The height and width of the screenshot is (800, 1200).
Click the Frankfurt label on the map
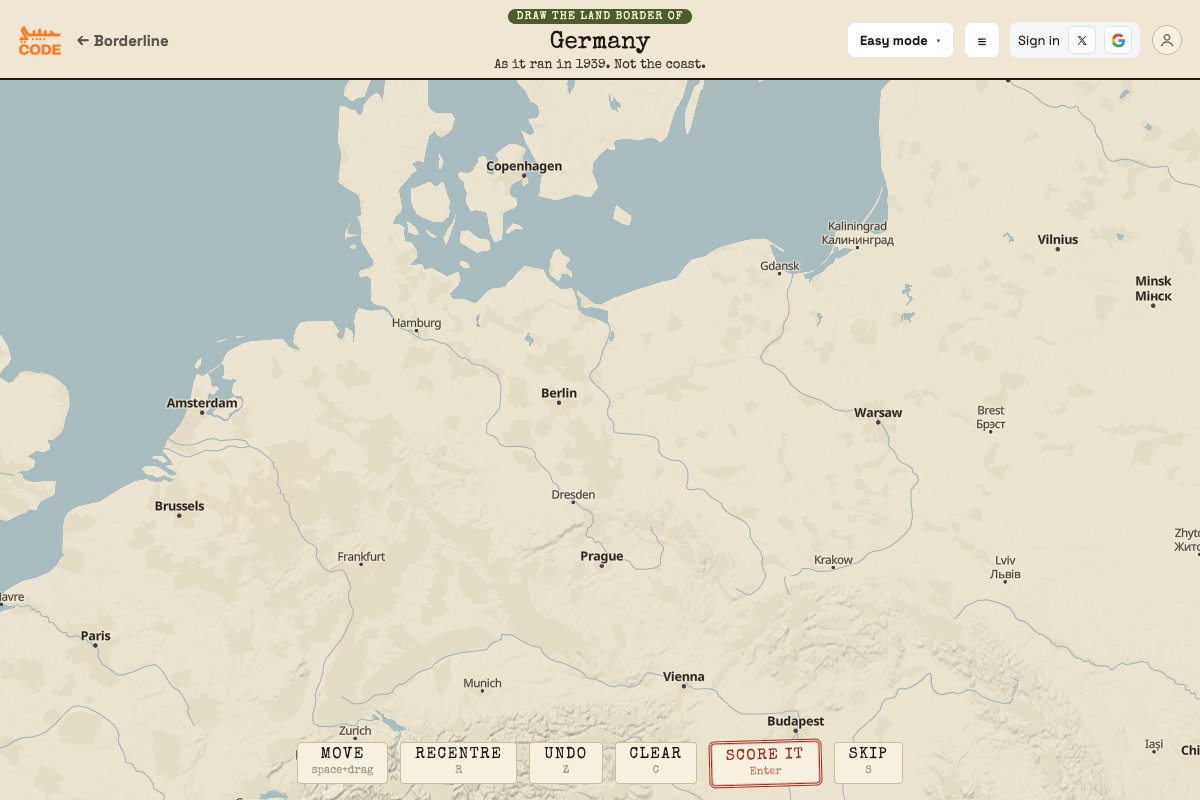(x=361, y=556)
